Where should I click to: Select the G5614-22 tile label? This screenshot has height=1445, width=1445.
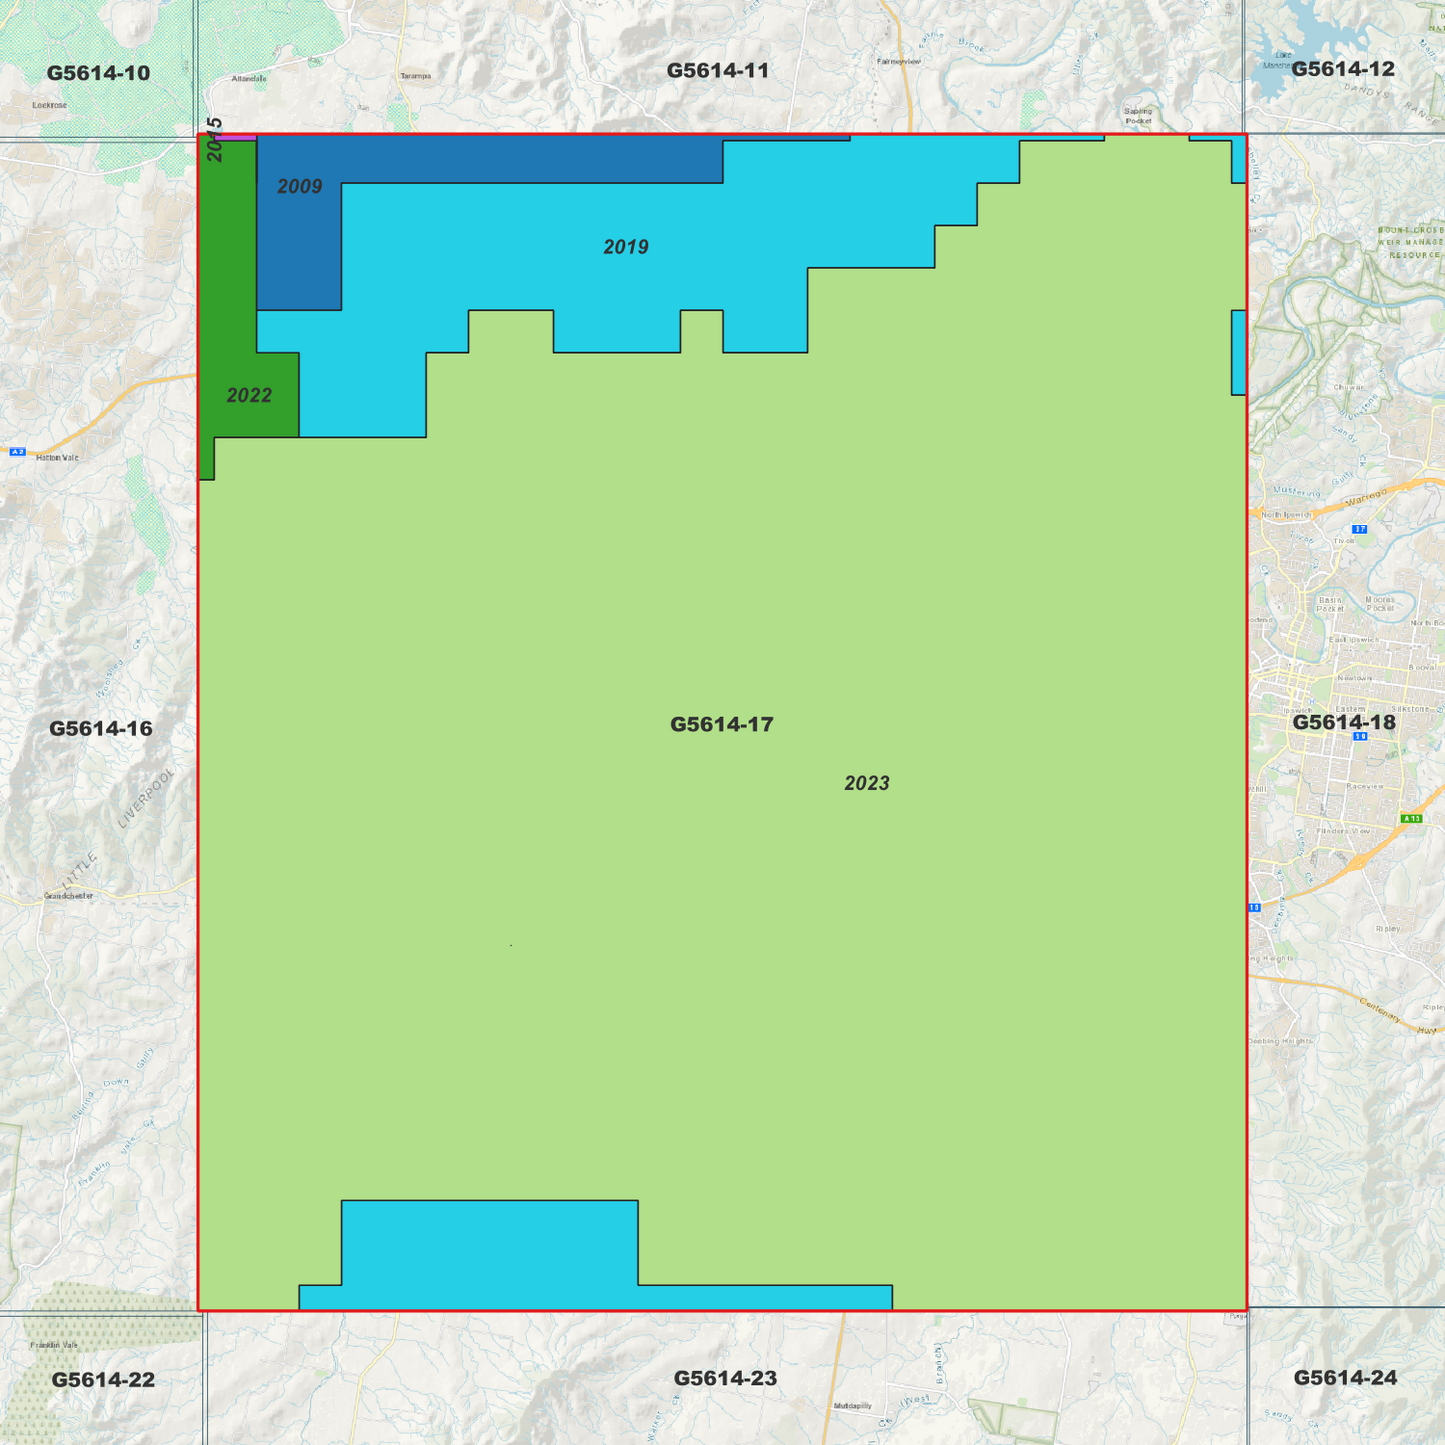pos(103,1380)
